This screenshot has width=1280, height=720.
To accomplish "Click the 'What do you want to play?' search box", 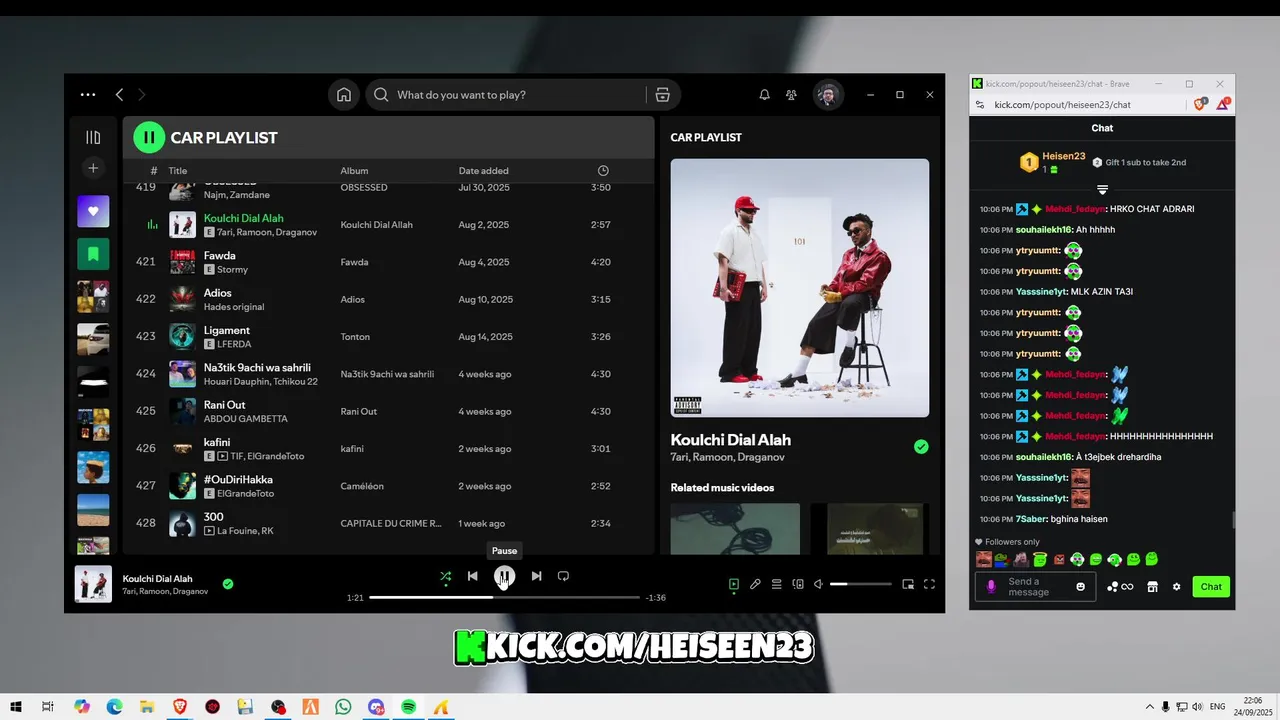I will [508, 95].
